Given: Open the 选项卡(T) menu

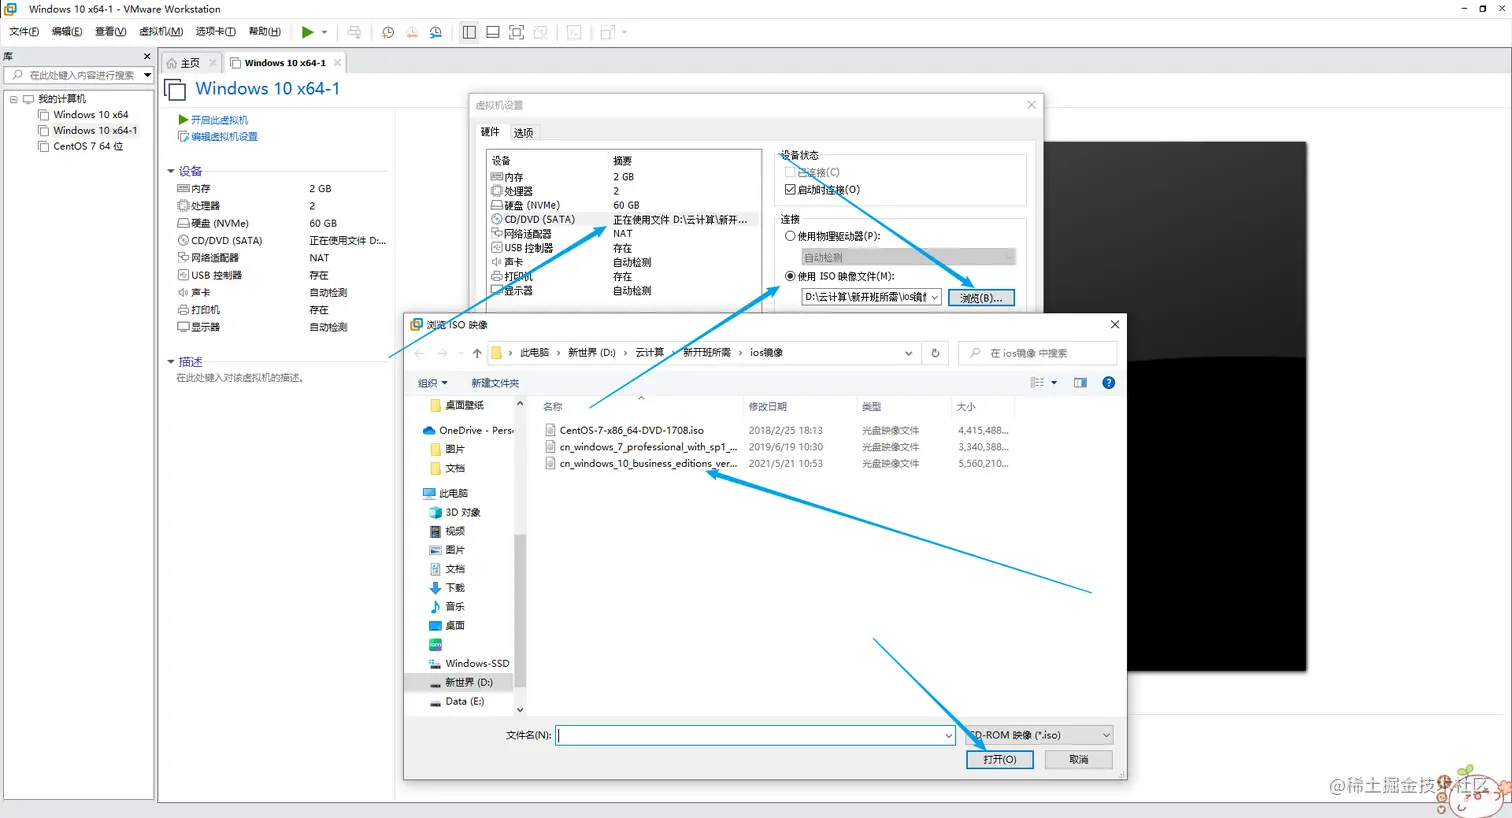Looking at the screenshot, I should tap(216, 32).
